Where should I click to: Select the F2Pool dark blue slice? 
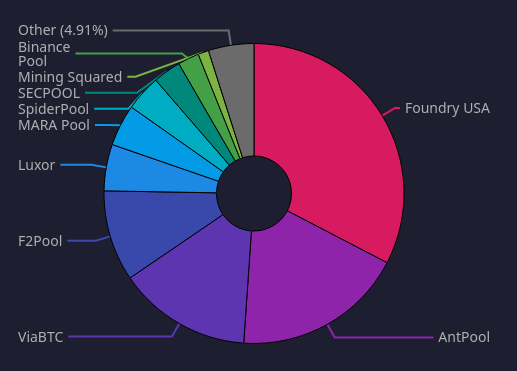point(153,227)
